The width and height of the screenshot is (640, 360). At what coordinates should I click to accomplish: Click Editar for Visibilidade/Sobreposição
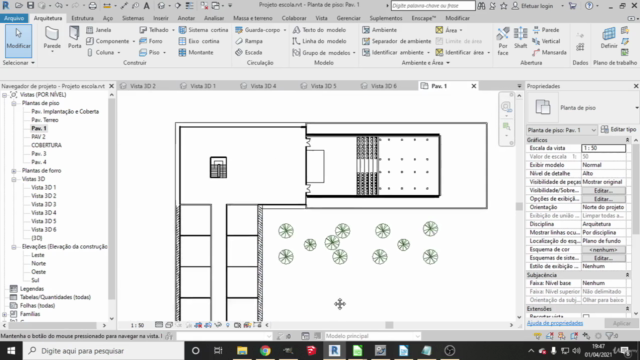(x=603, y=191)
